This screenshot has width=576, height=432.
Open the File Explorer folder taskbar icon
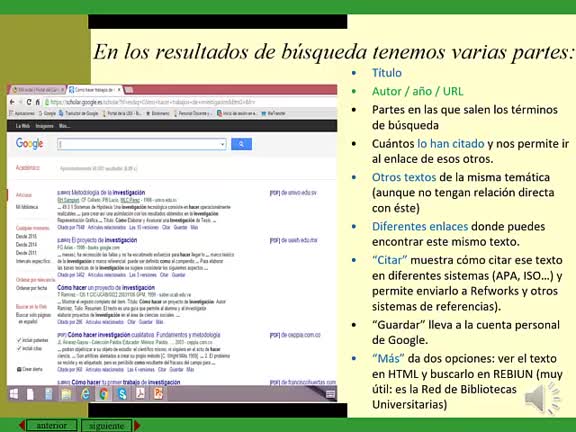(66, 394)
